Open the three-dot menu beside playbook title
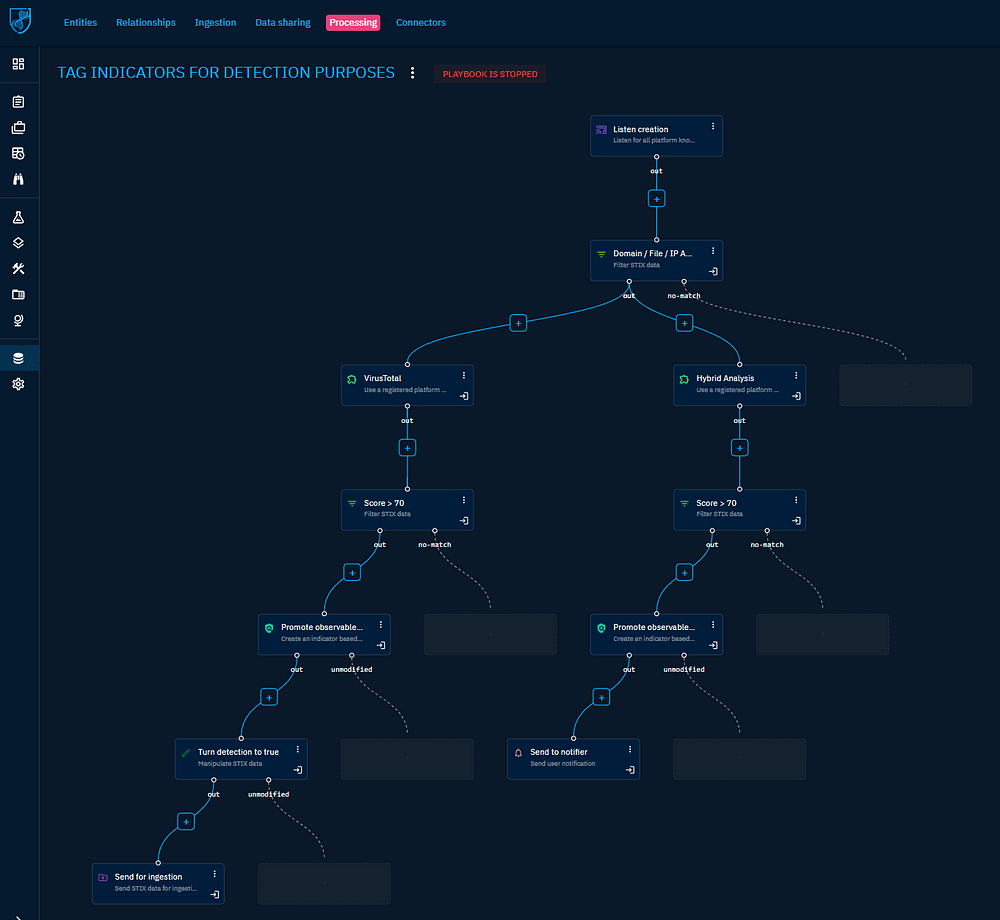 [413, 73]
